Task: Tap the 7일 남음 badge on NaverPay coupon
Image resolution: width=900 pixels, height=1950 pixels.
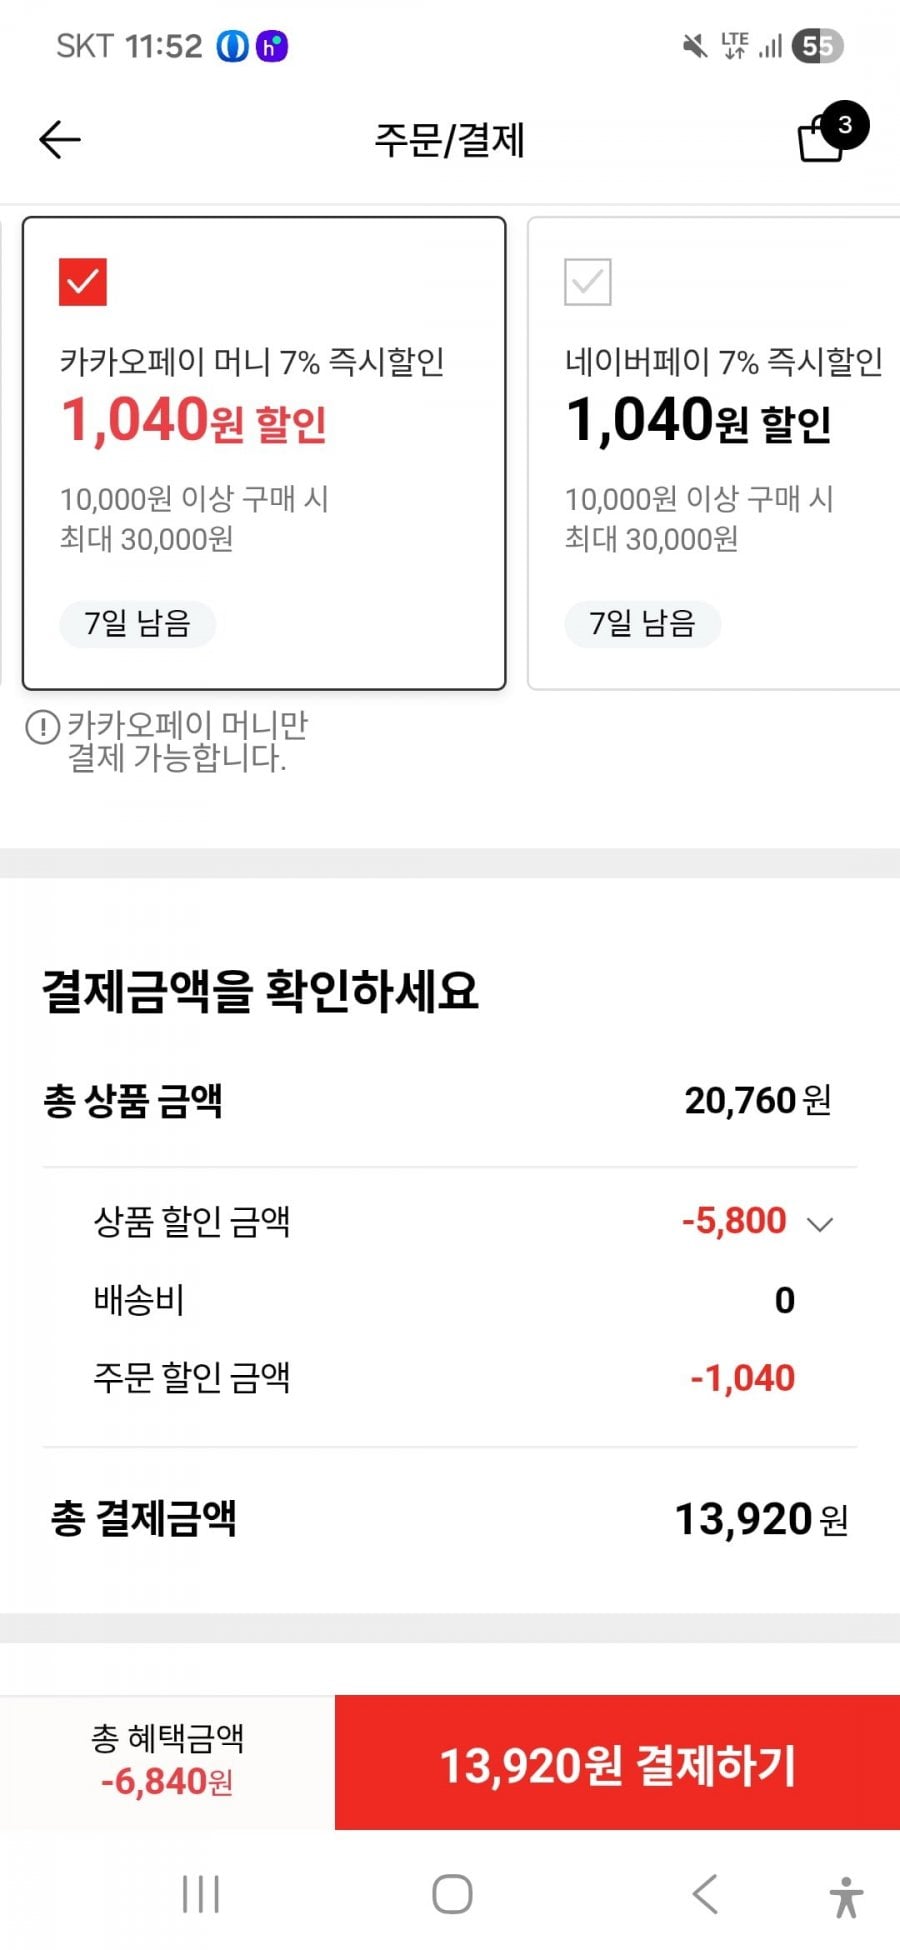Action: 642,624
